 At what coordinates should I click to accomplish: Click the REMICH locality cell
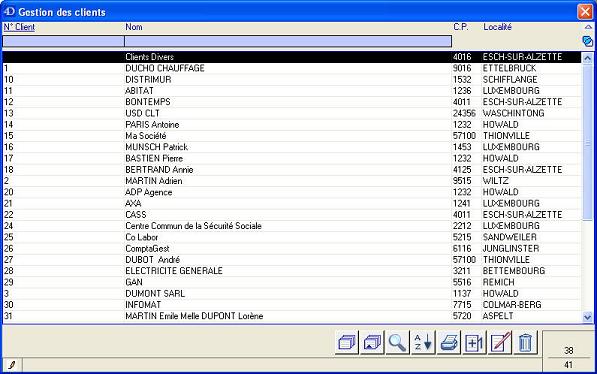tap(498, 282)
